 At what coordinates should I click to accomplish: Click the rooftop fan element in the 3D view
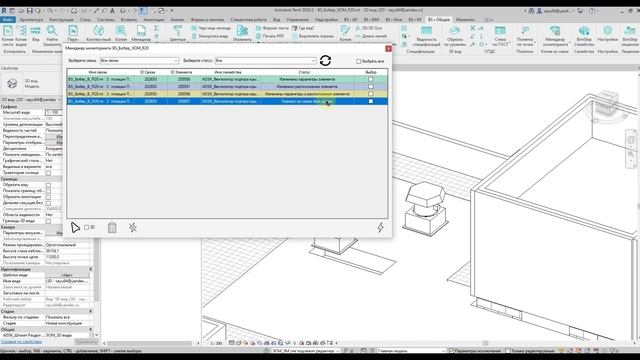[425, 208]
